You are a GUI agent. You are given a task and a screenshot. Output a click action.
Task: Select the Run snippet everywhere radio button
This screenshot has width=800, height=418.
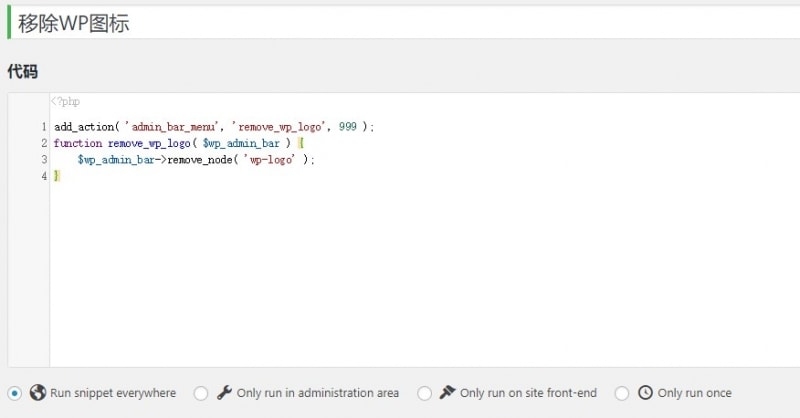15,393
